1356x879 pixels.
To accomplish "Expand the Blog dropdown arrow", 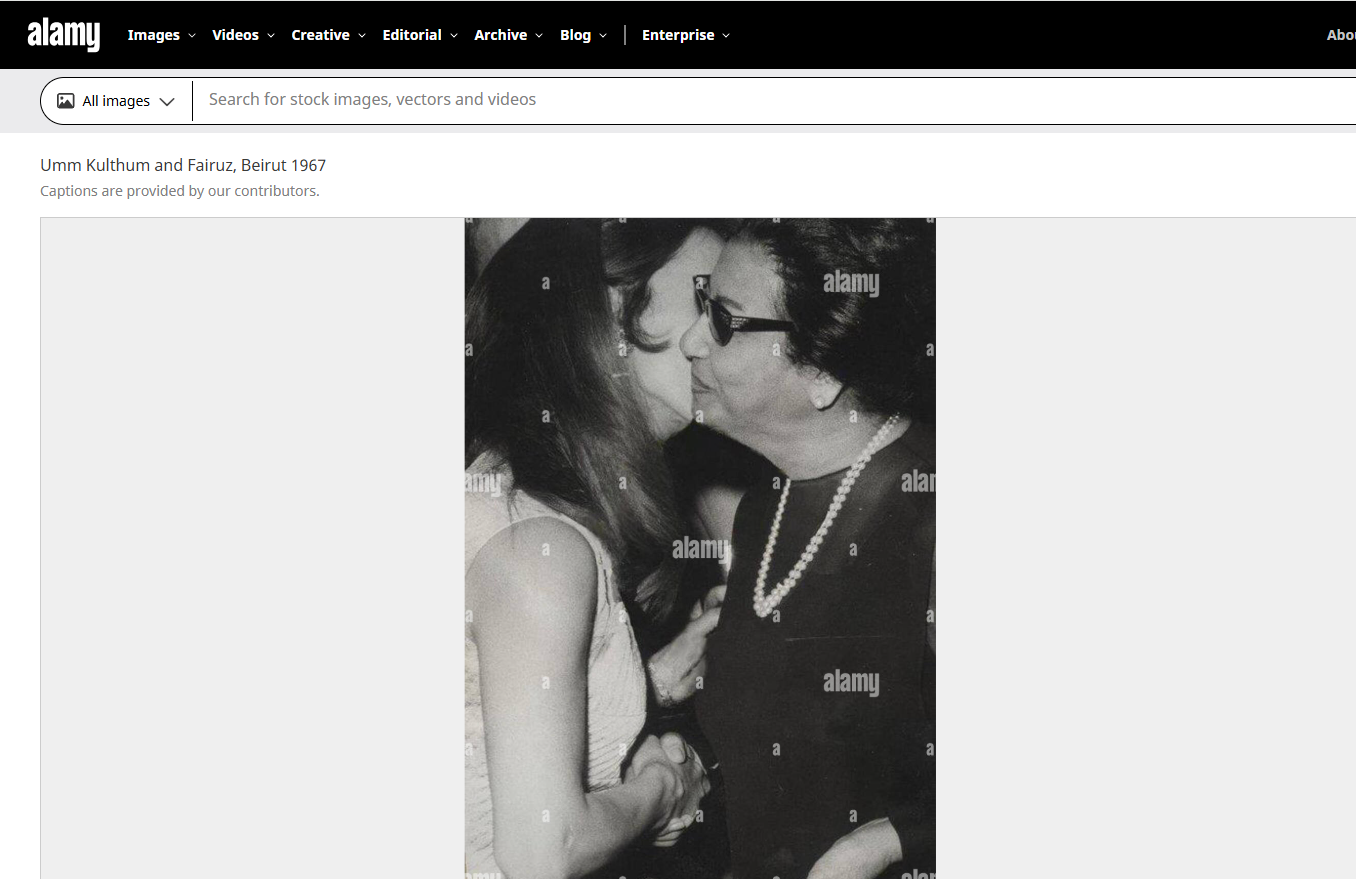I will coord(605,35).
